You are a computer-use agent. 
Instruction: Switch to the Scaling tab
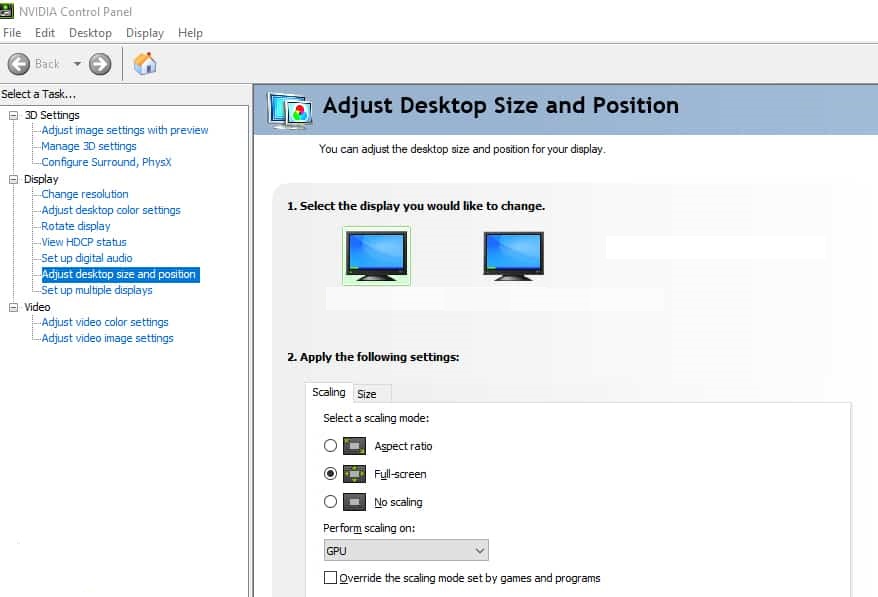(x=329, y=392)
